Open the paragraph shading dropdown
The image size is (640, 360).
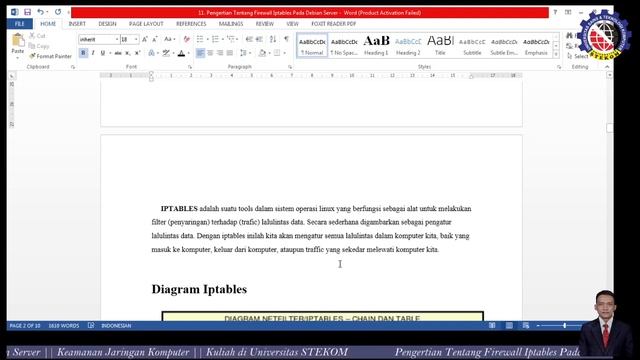[269, 53]
